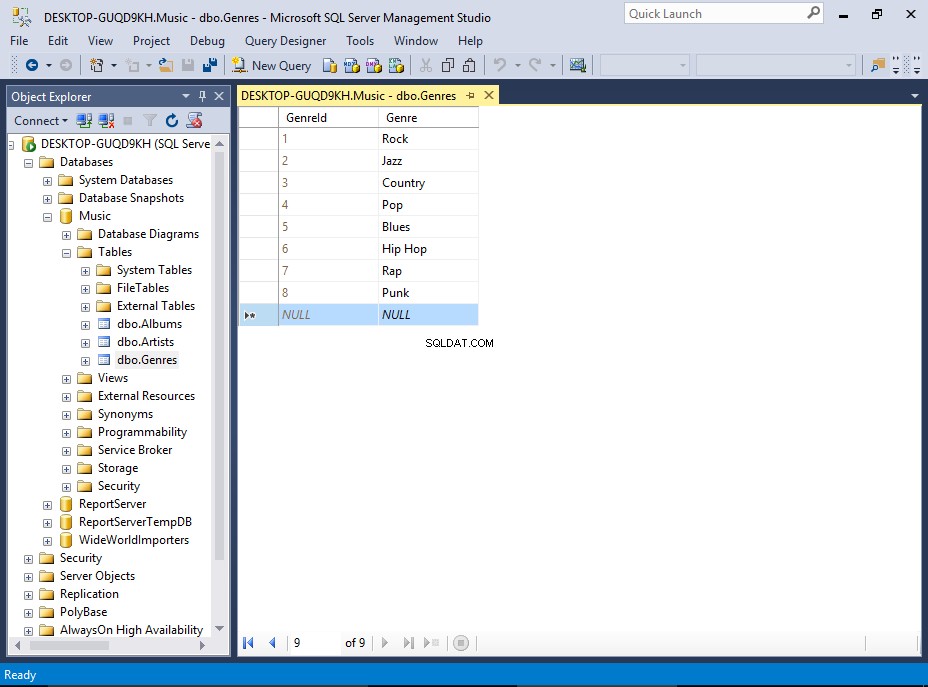The width and height of the screenshot is (928, 687).
Task: Close the dbo.Genres document tab
Action: pos(489,95)
